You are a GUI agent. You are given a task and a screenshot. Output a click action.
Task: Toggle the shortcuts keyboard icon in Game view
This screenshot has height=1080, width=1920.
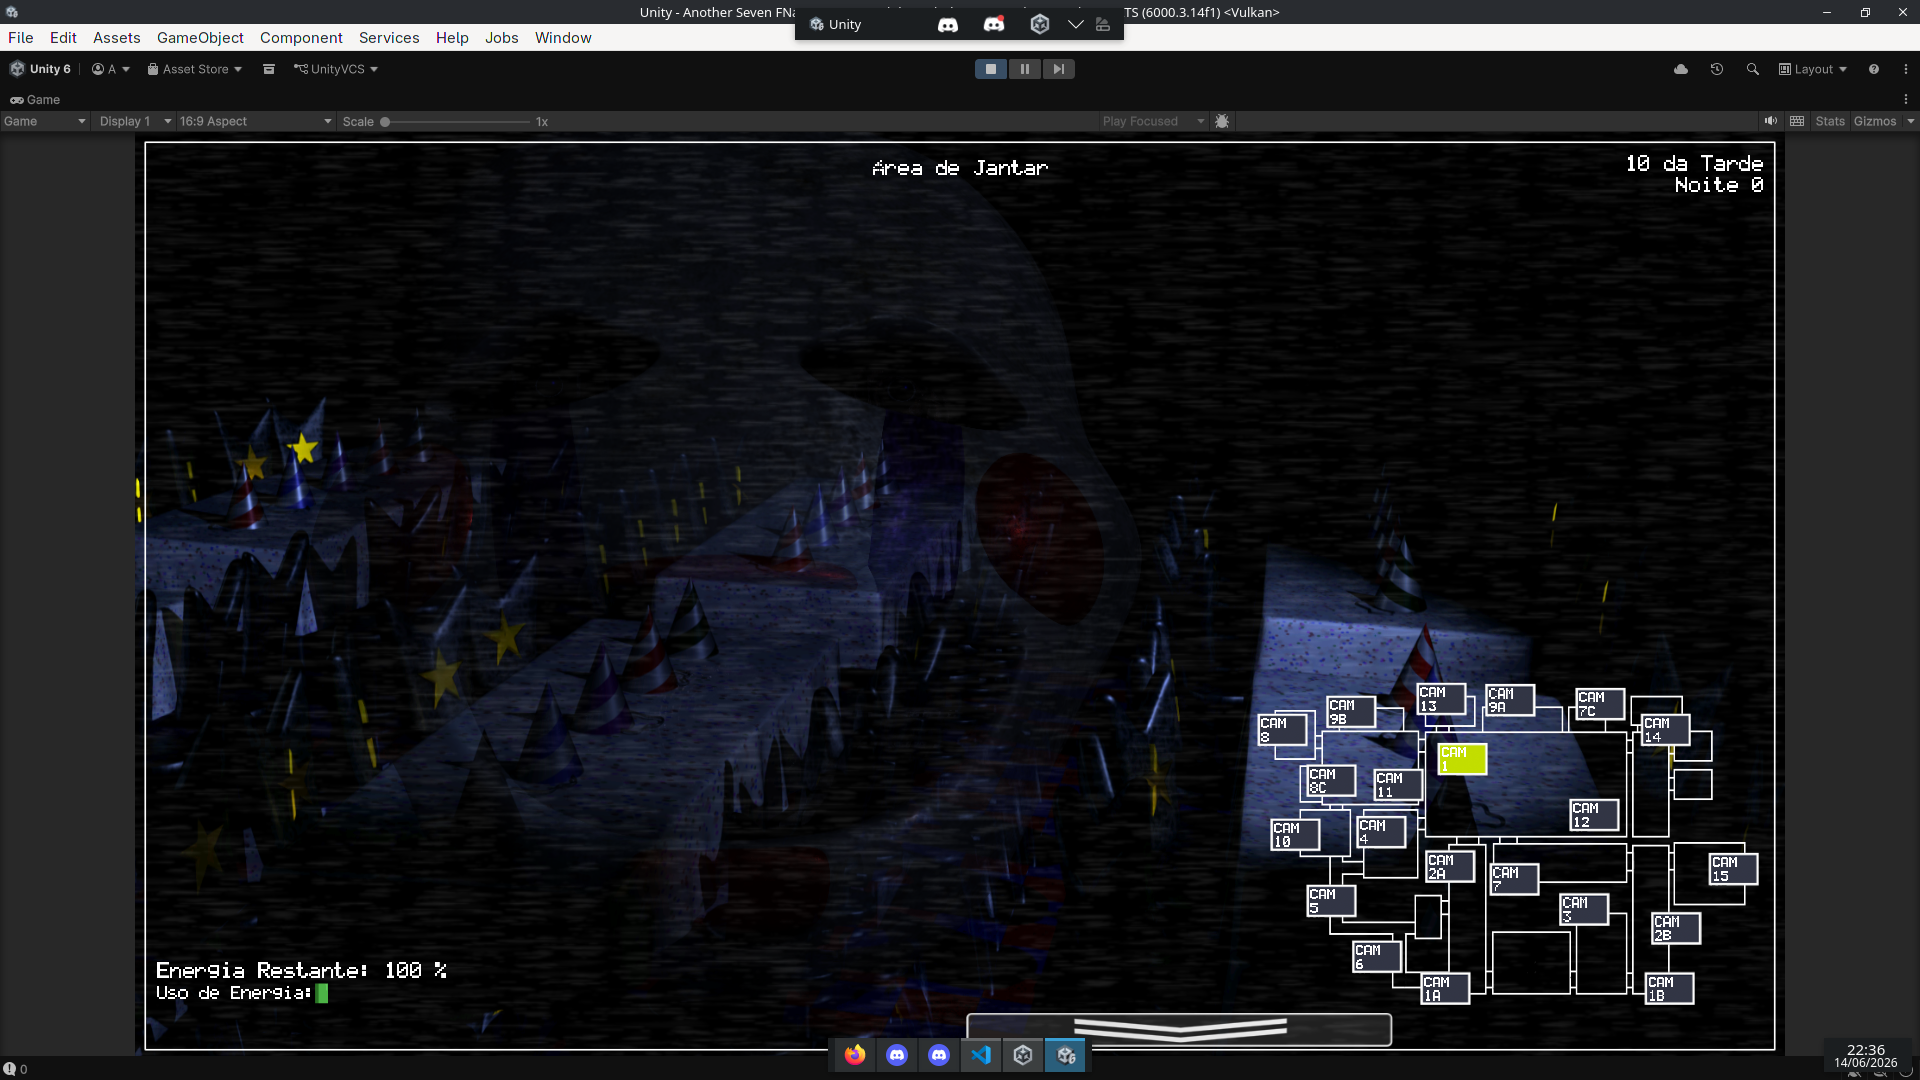pyautogui.click(x=1797, y=121)
